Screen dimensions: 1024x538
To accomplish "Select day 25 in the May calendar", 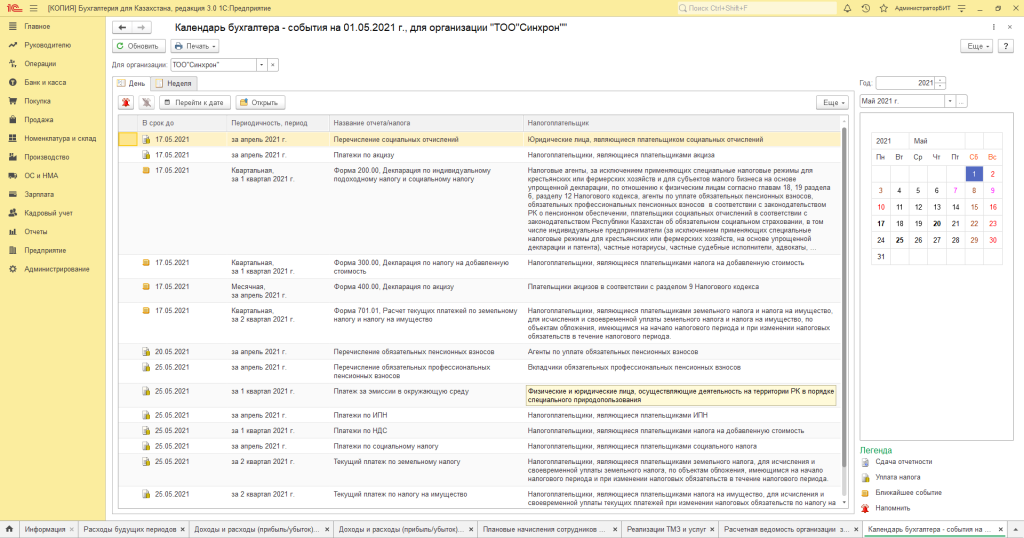I will 900,240.
